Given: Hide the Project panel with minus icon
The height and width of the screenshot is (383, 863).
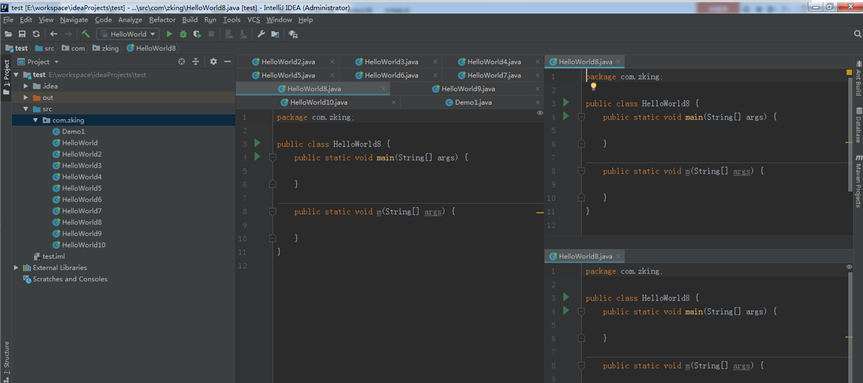Looking at the screenshot, I should pyautogui.click(x=227, y=62).
